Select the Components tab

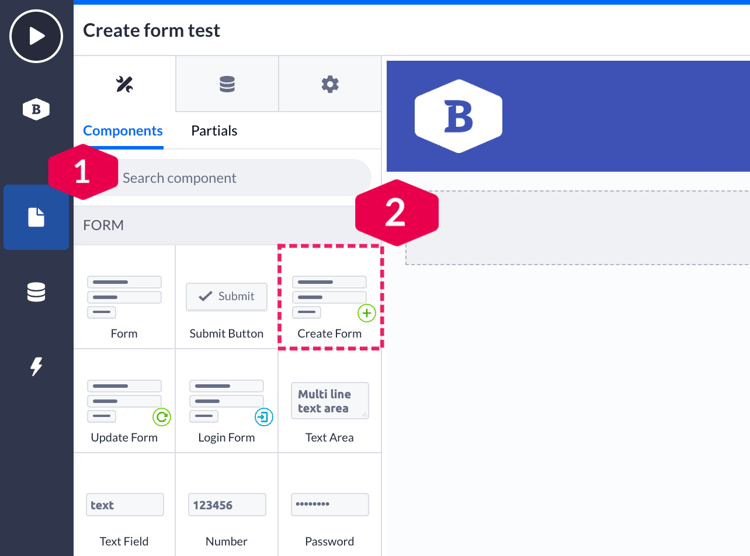click(123, 130)
